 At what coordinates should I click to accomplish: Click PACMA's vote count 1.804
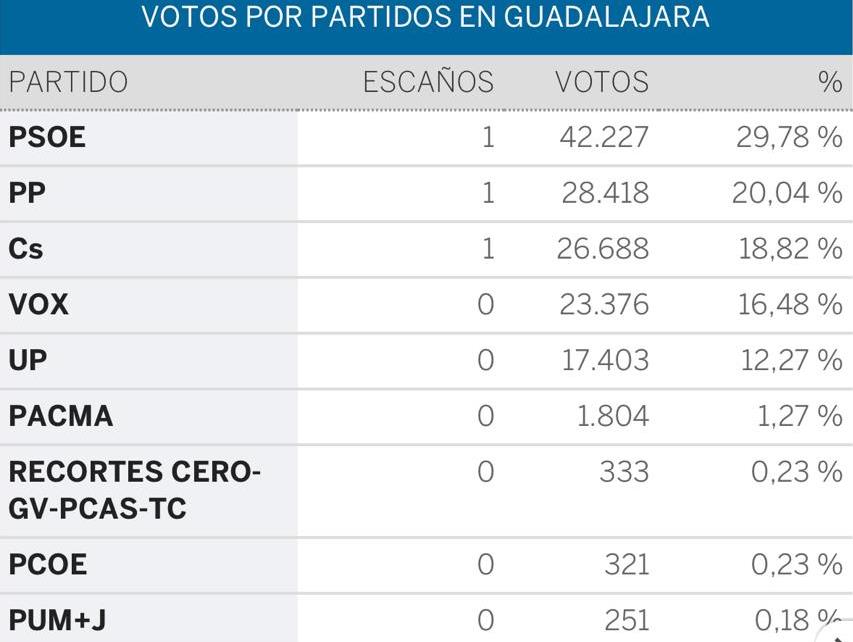tap(613, 417)
